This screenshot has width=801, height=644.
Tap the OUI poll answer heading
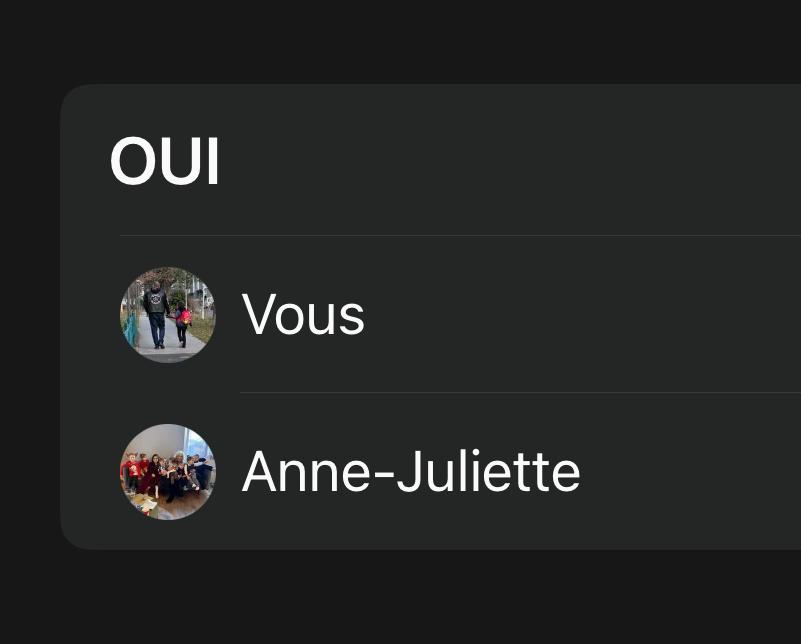click(164, 161)
